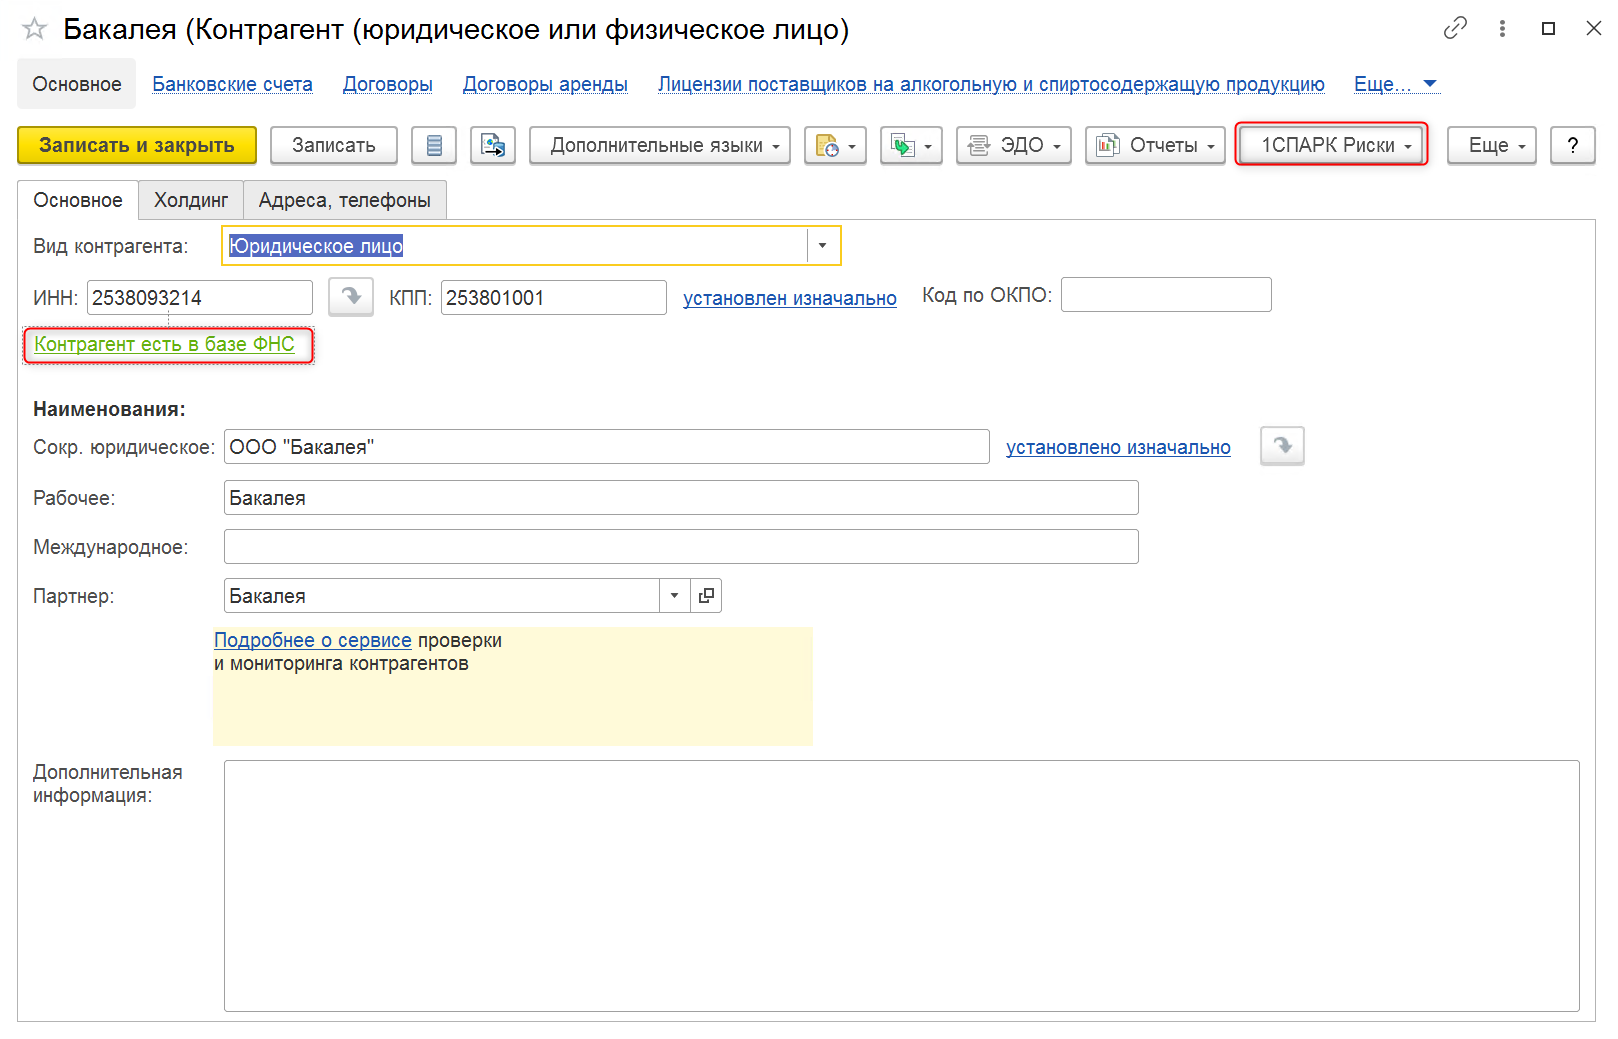Copy the form link using the chain icon
1618x1039 pixels.
click(1455, 29)
